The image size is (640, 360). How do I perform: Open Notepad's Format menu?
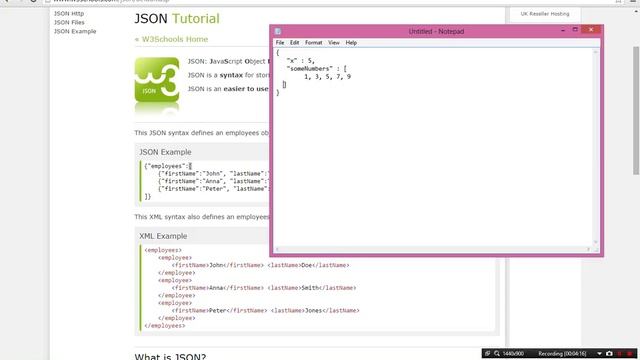[313, 42]
